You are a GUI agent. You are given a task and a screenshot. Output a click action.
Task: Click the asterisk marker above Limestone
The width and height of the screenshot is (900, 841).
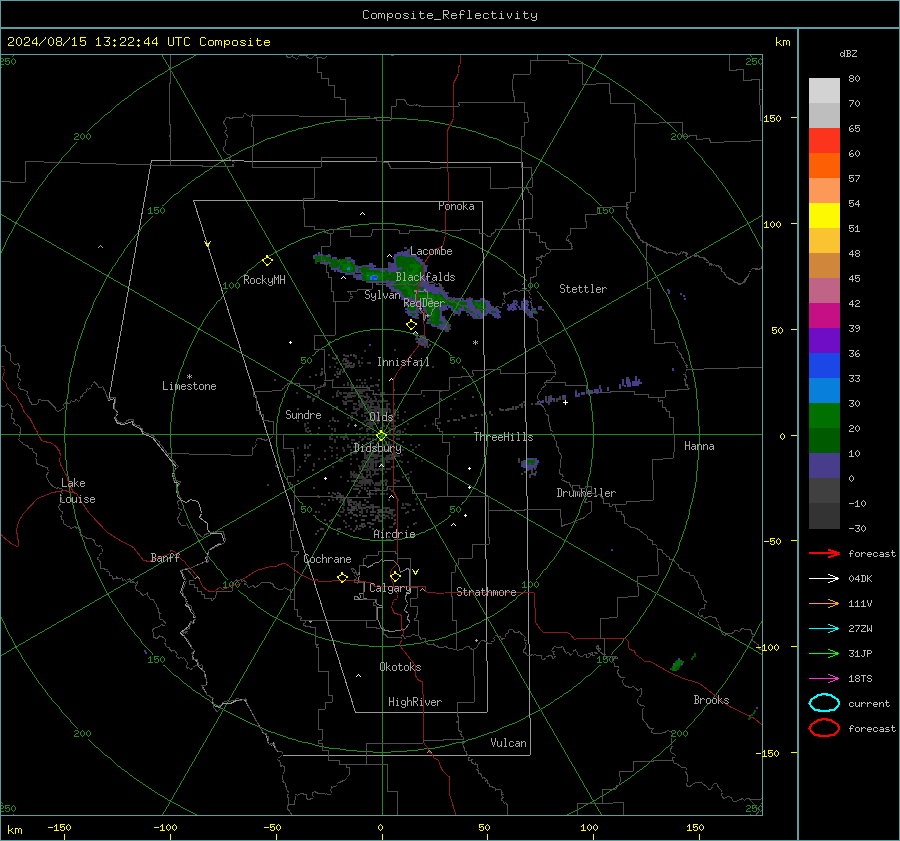coord(189,377)
